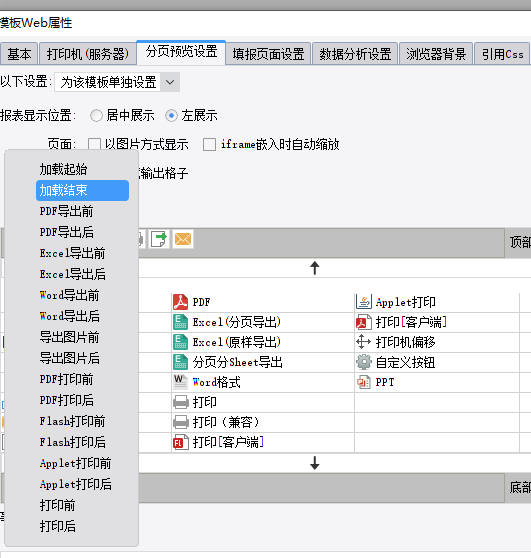Switch to 打印机(服务器) tab

[88, 54]
